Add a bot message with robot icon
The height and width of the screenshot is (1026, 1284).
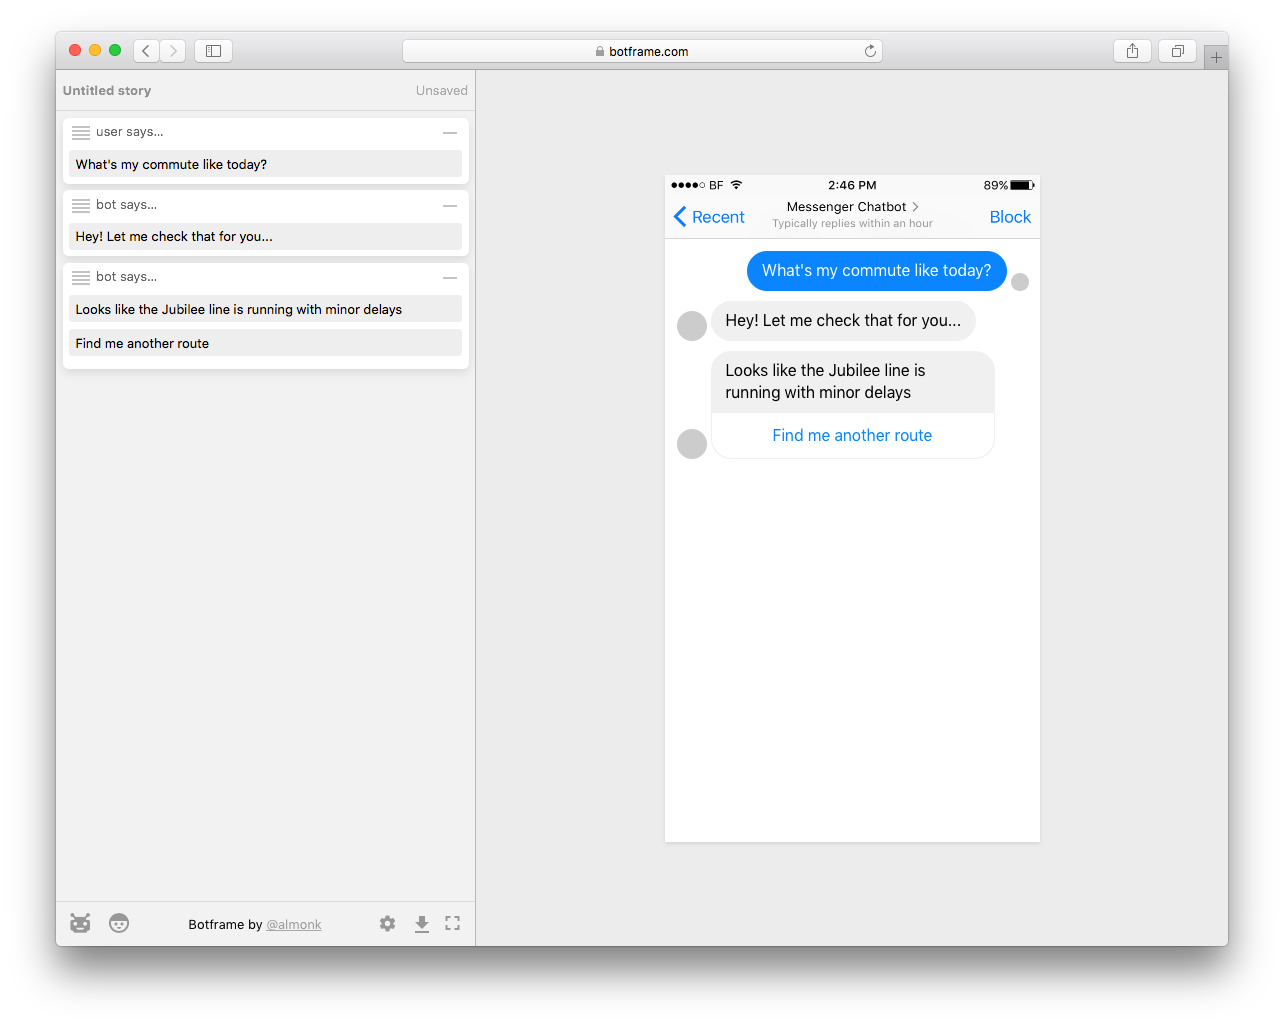[80, 923]
